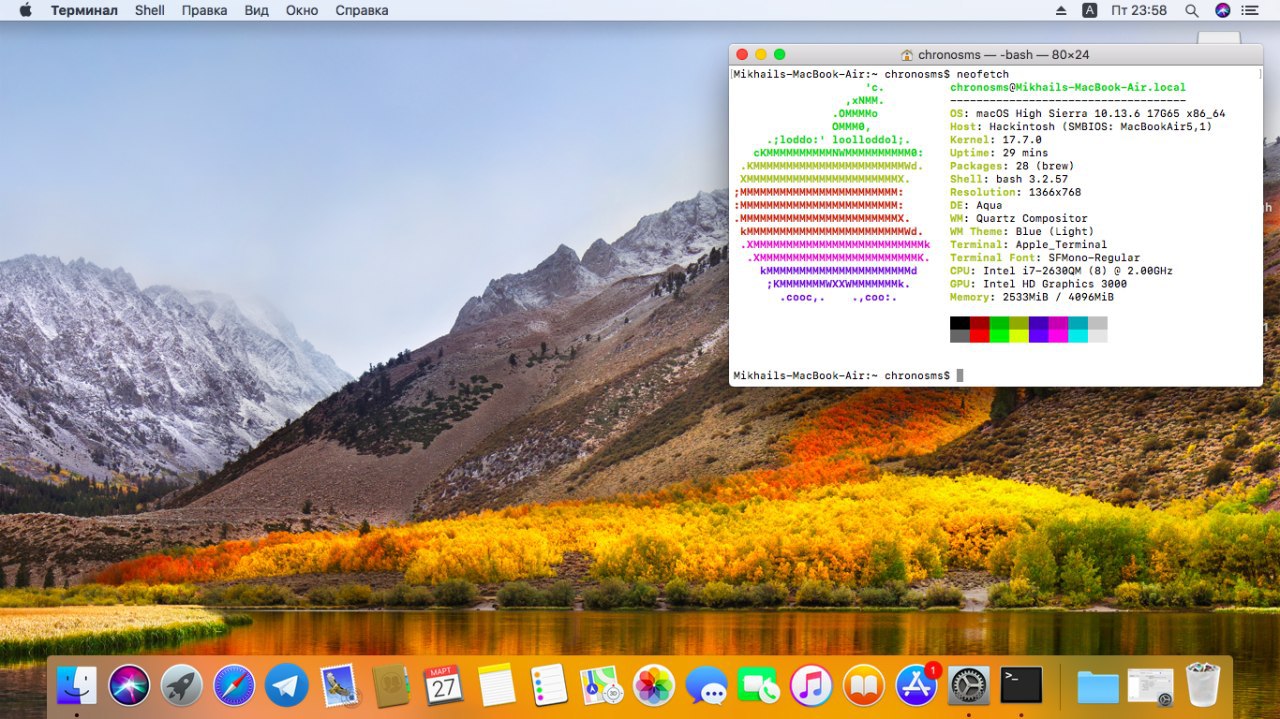Open Messages speech bubble in Dock
1280x719 pixels.
[x=707, y=685]
